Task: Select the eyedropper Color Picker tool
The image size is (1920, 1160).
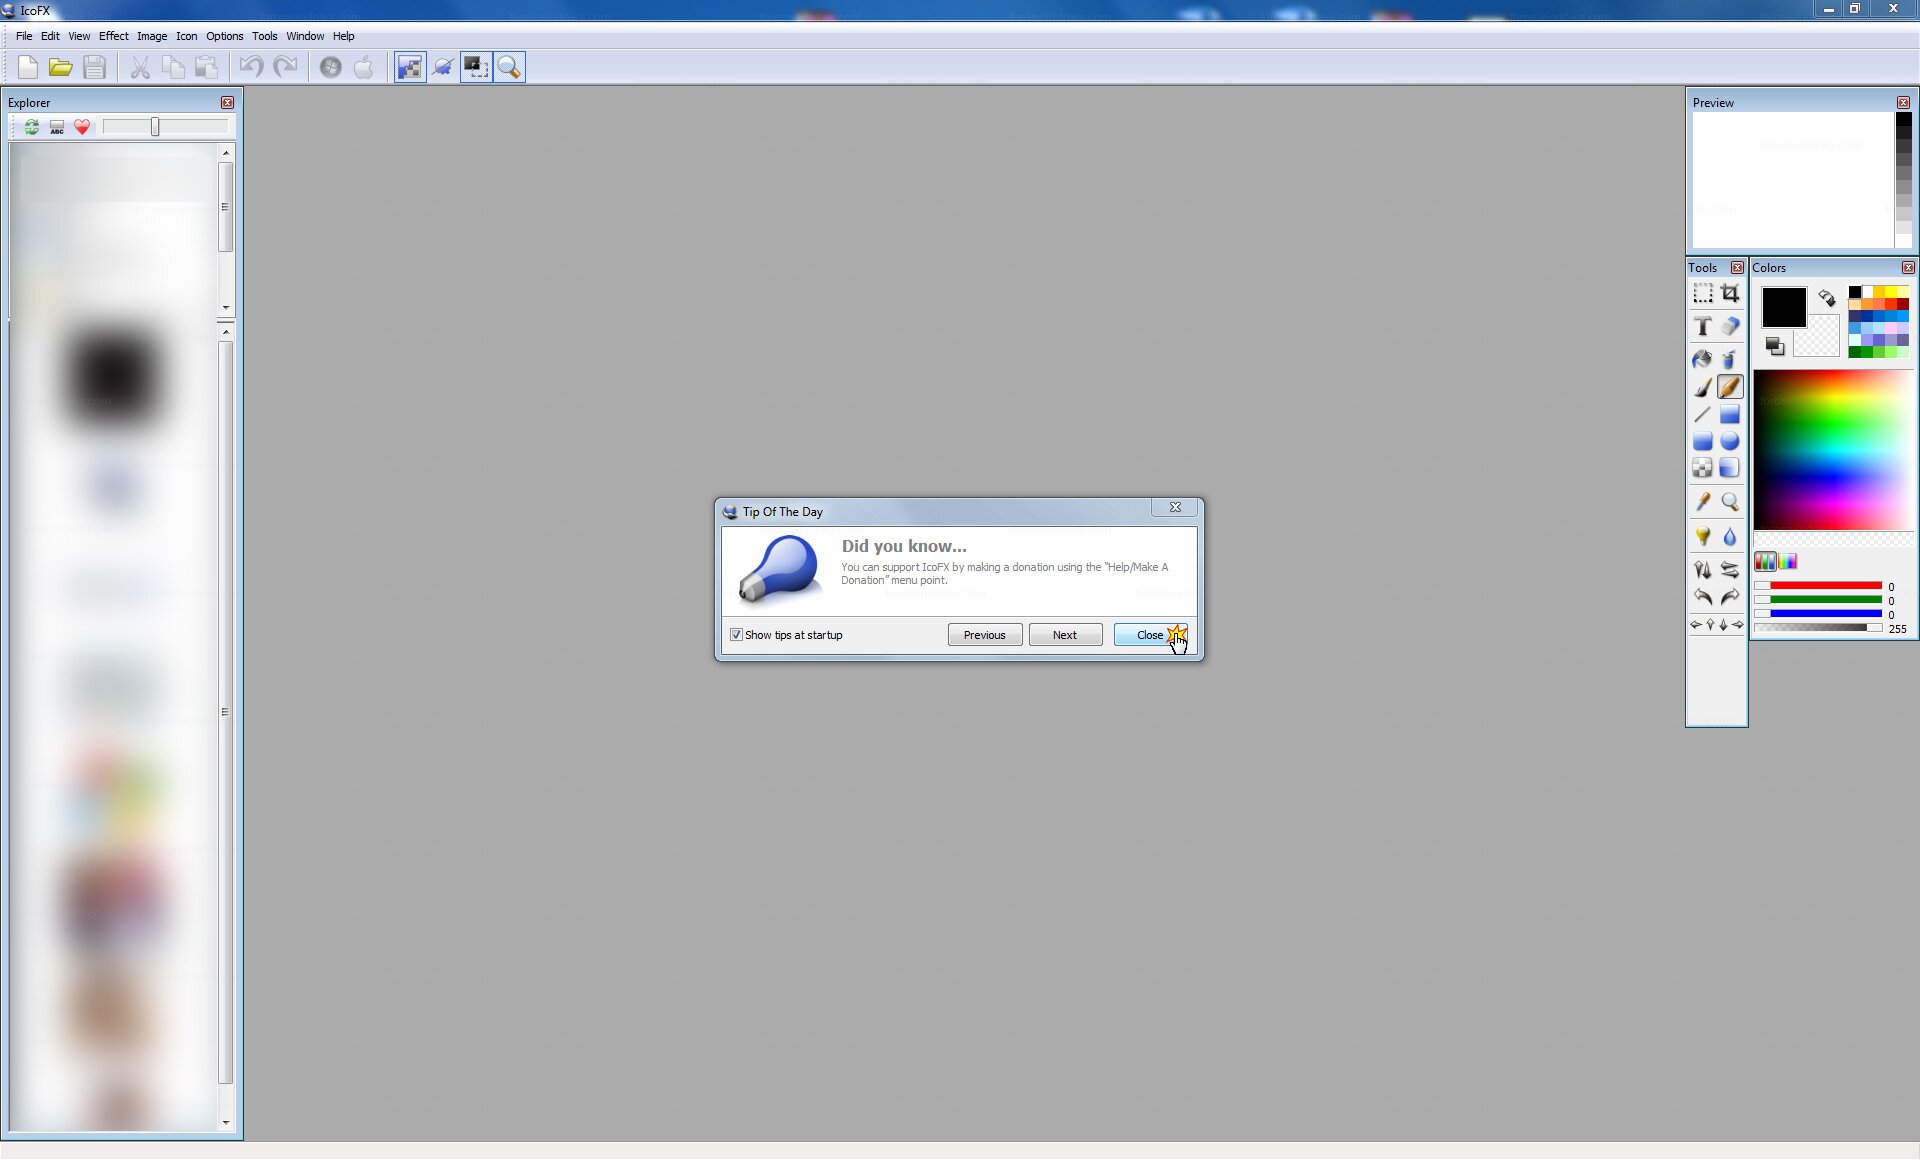Action: coord(1703,502)
